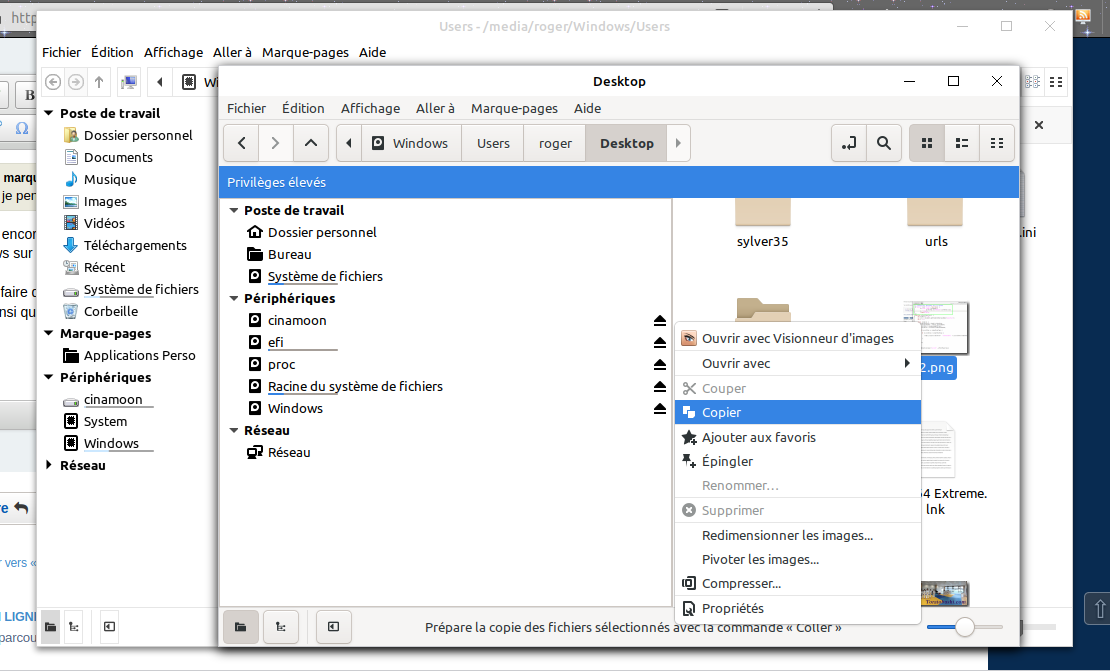This screenshot has height=671, width=1110.
Task: Collapse the Périphériques section in Desktop window
Action: 234,299
